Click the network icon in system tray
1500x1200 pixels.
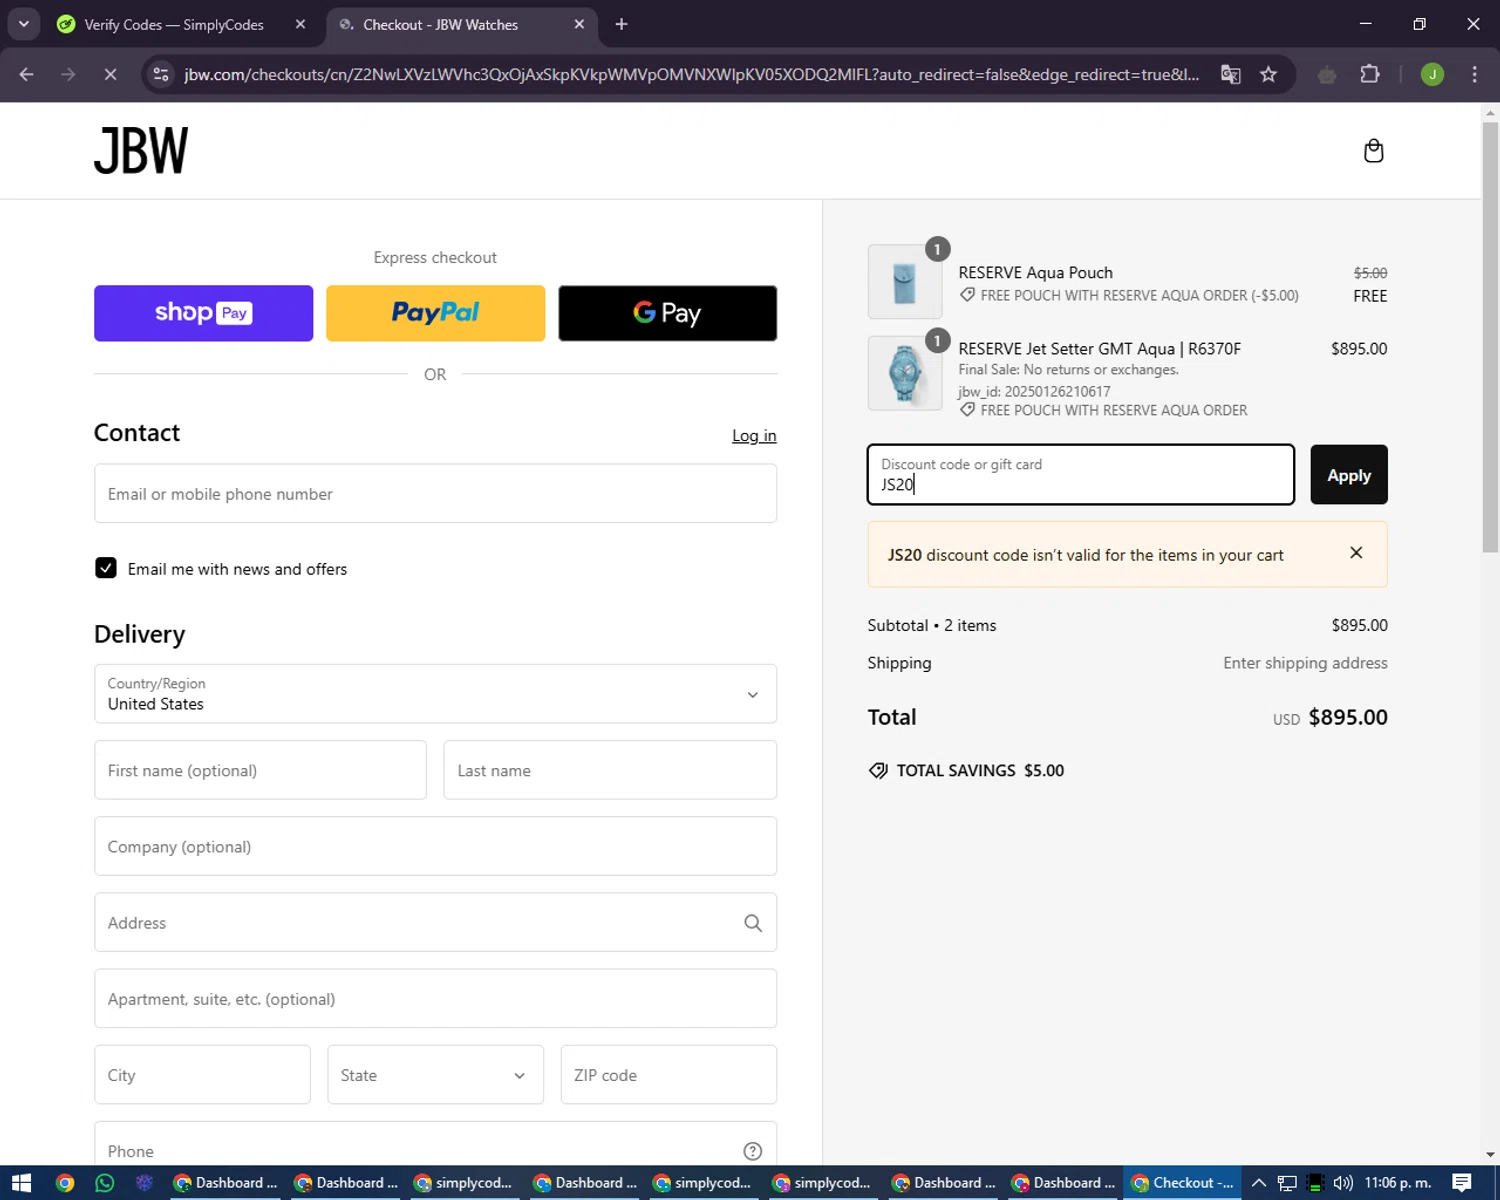point(1287,1183)
